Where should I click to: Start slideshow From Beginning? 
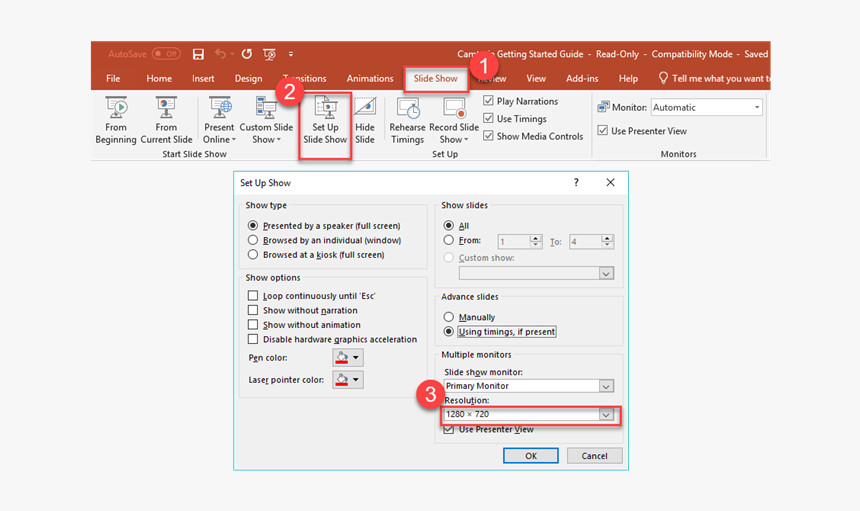coord(116,120)
